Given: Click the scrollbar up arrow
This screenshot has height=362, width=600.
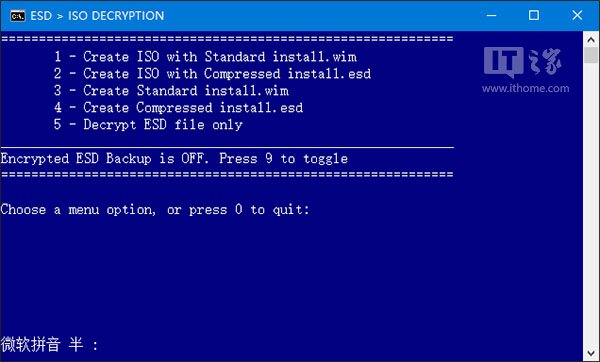Looking at the screenshot, I should tap(591, 39).
